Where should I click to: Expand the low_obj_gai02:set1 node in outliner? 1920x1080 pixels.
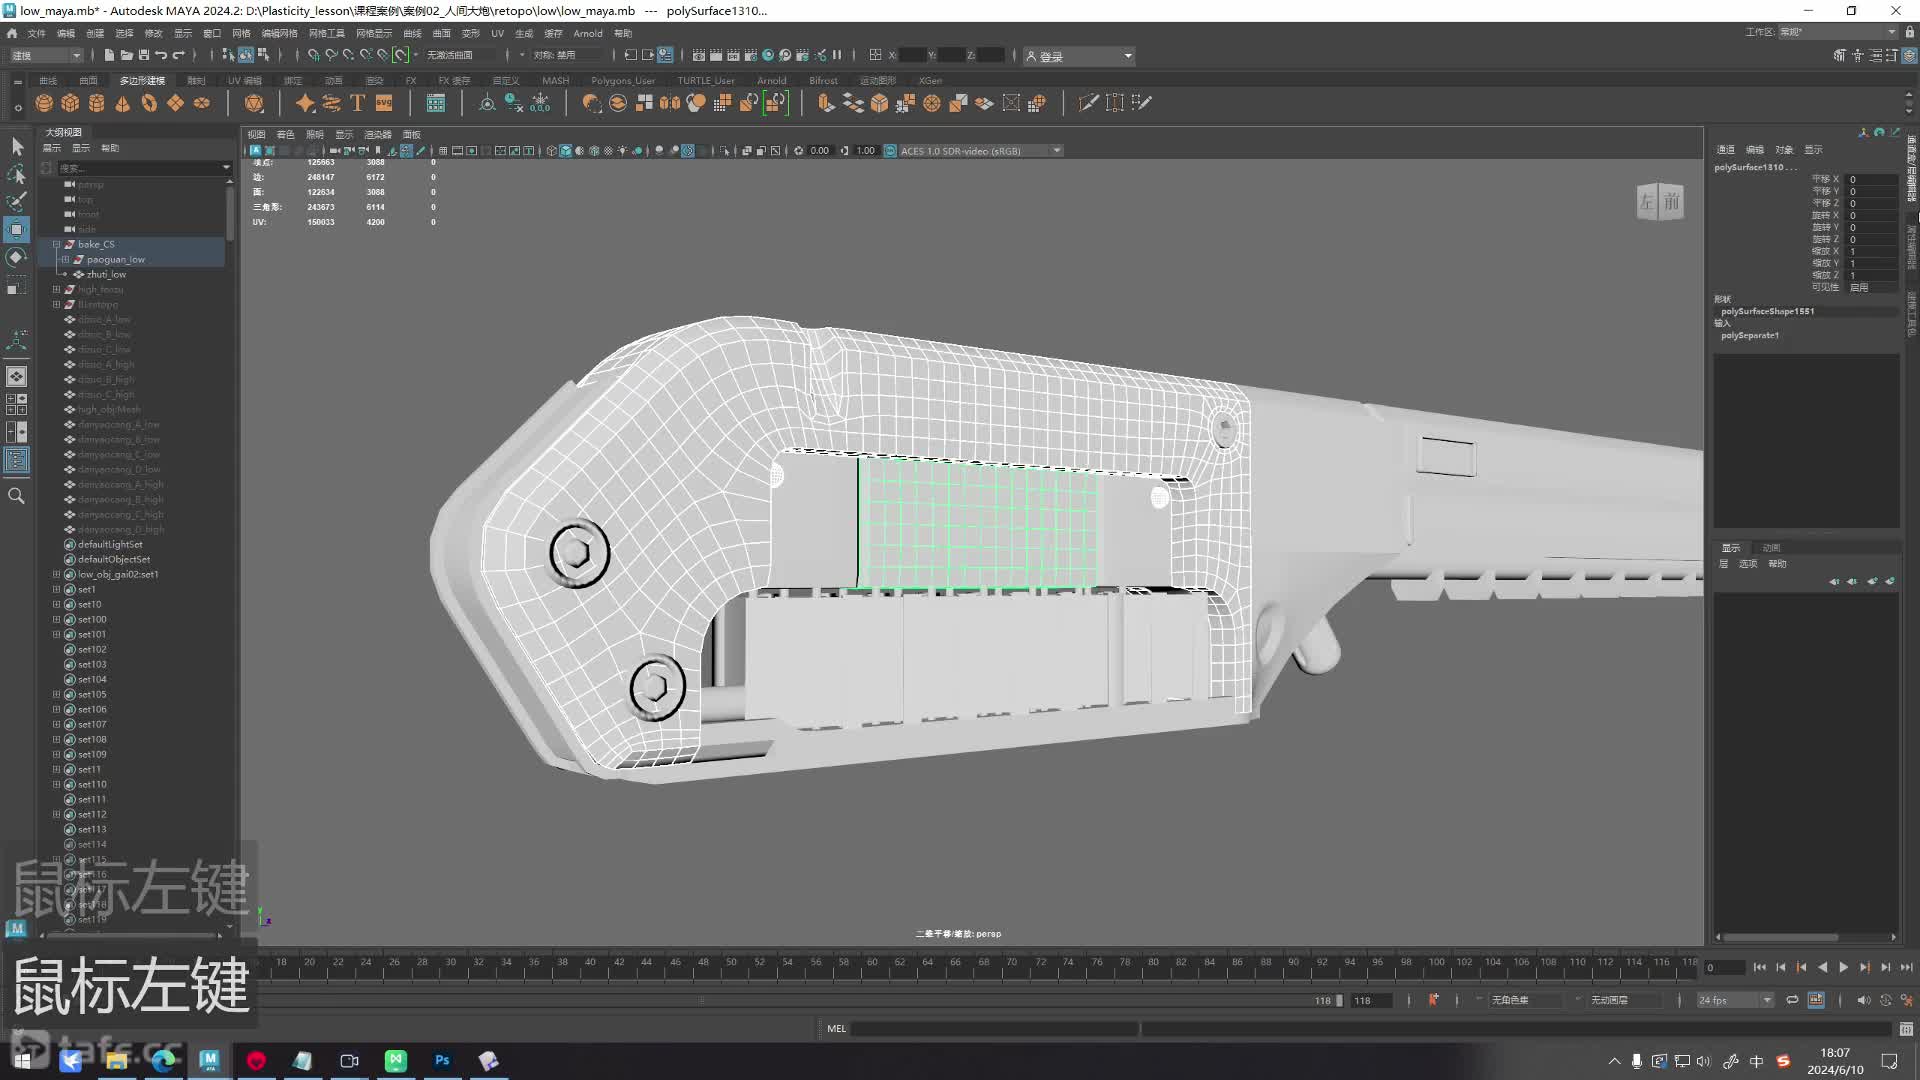[x=57, y=574]
